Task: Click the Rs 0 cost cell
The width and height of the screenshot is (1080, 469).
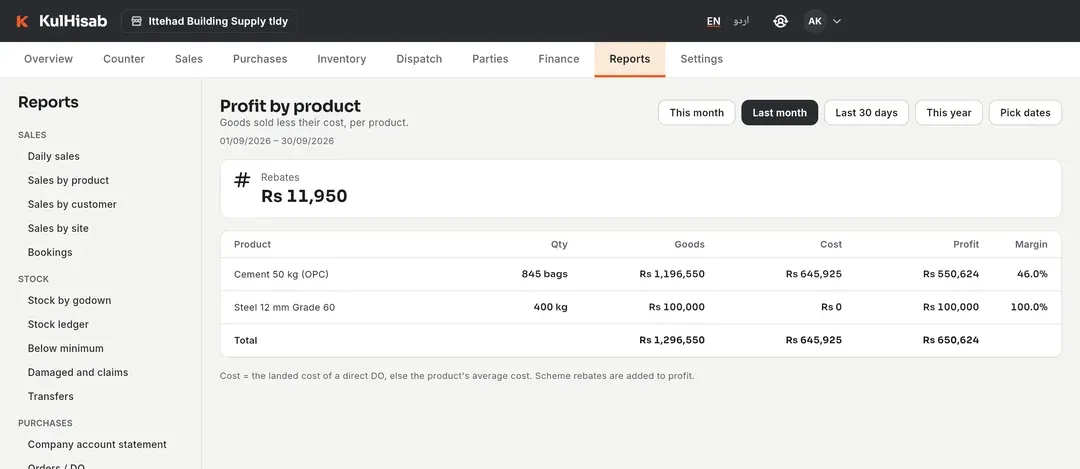Action: (x=831, y=307)
